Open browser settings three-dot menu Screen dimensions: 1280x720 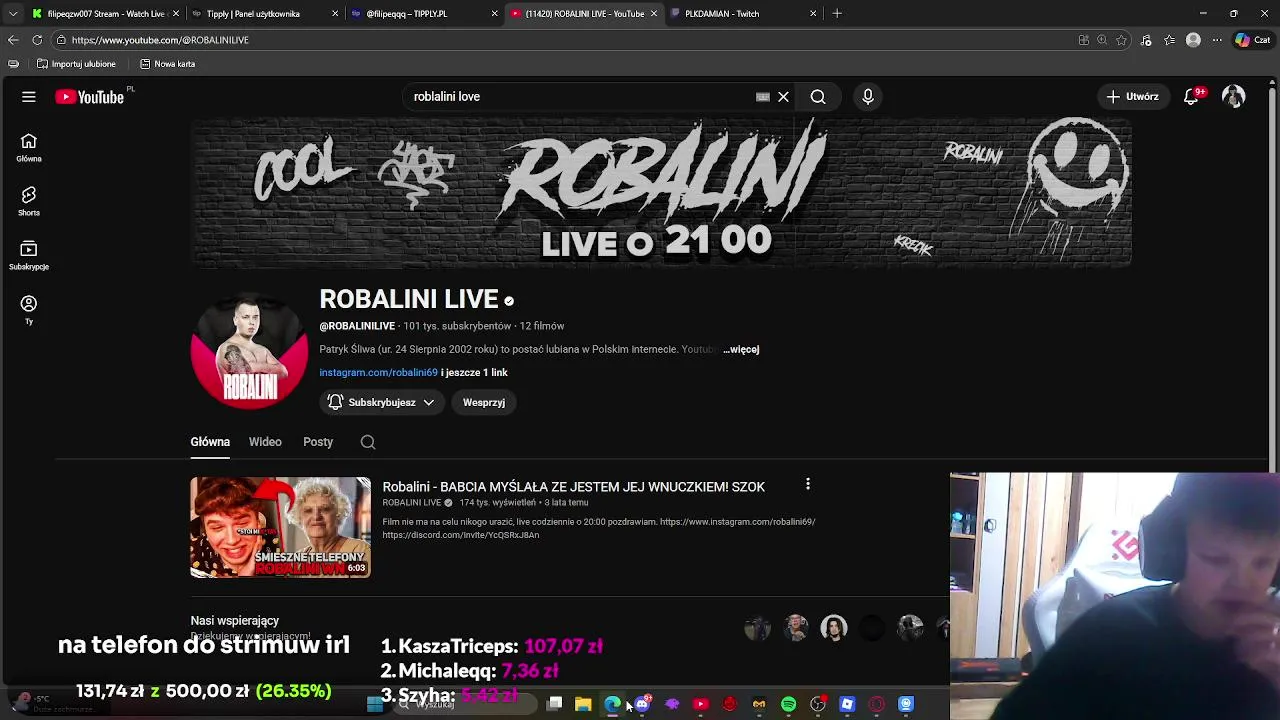coord(1217,40)
